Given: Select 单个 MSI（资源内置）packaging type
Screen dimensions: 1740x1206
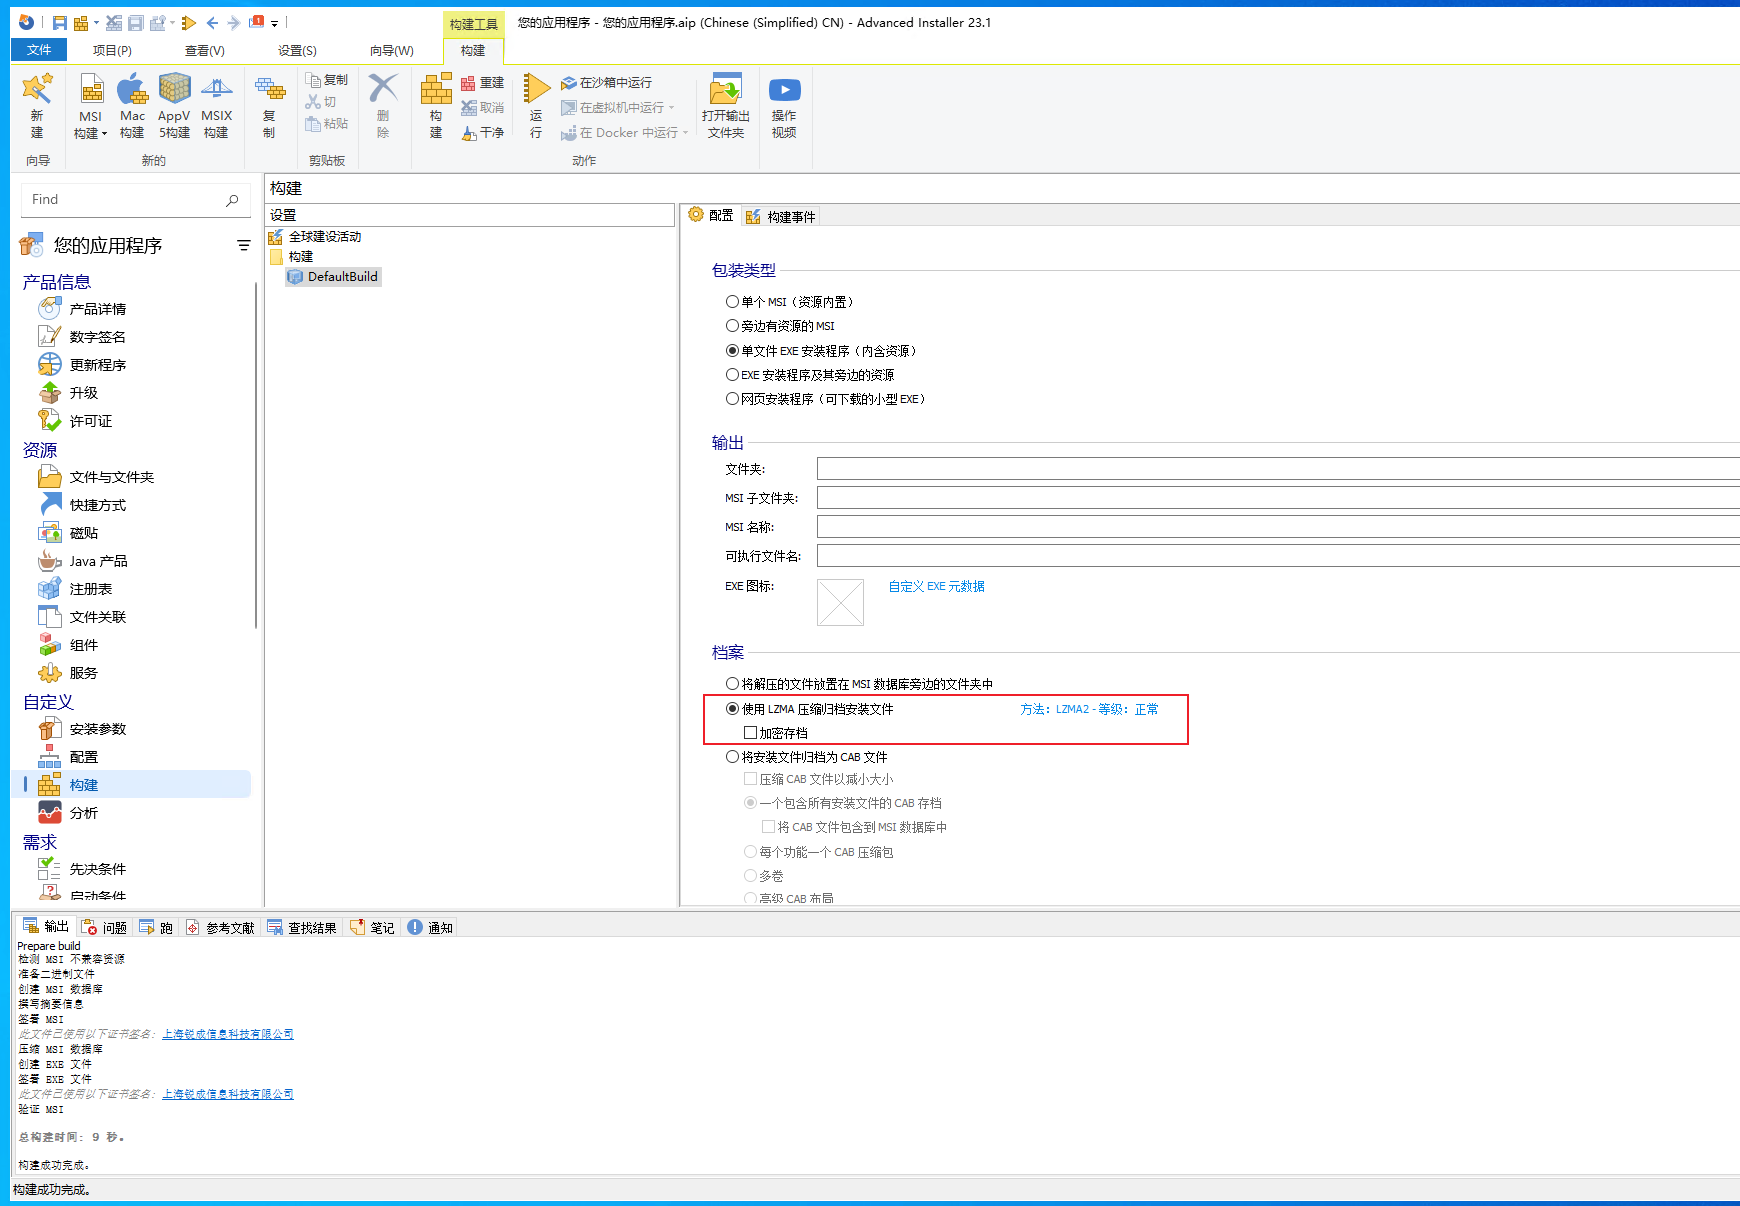Looking at the screenshot, I should point(733,301).
